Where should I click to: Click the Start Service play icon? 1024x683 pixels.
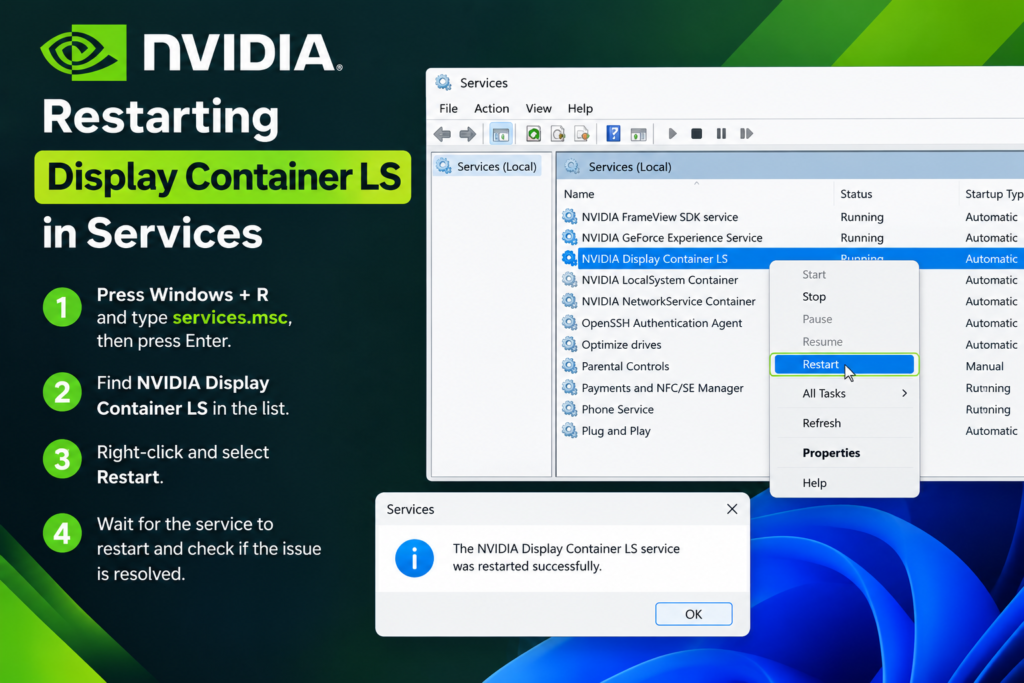672,134
